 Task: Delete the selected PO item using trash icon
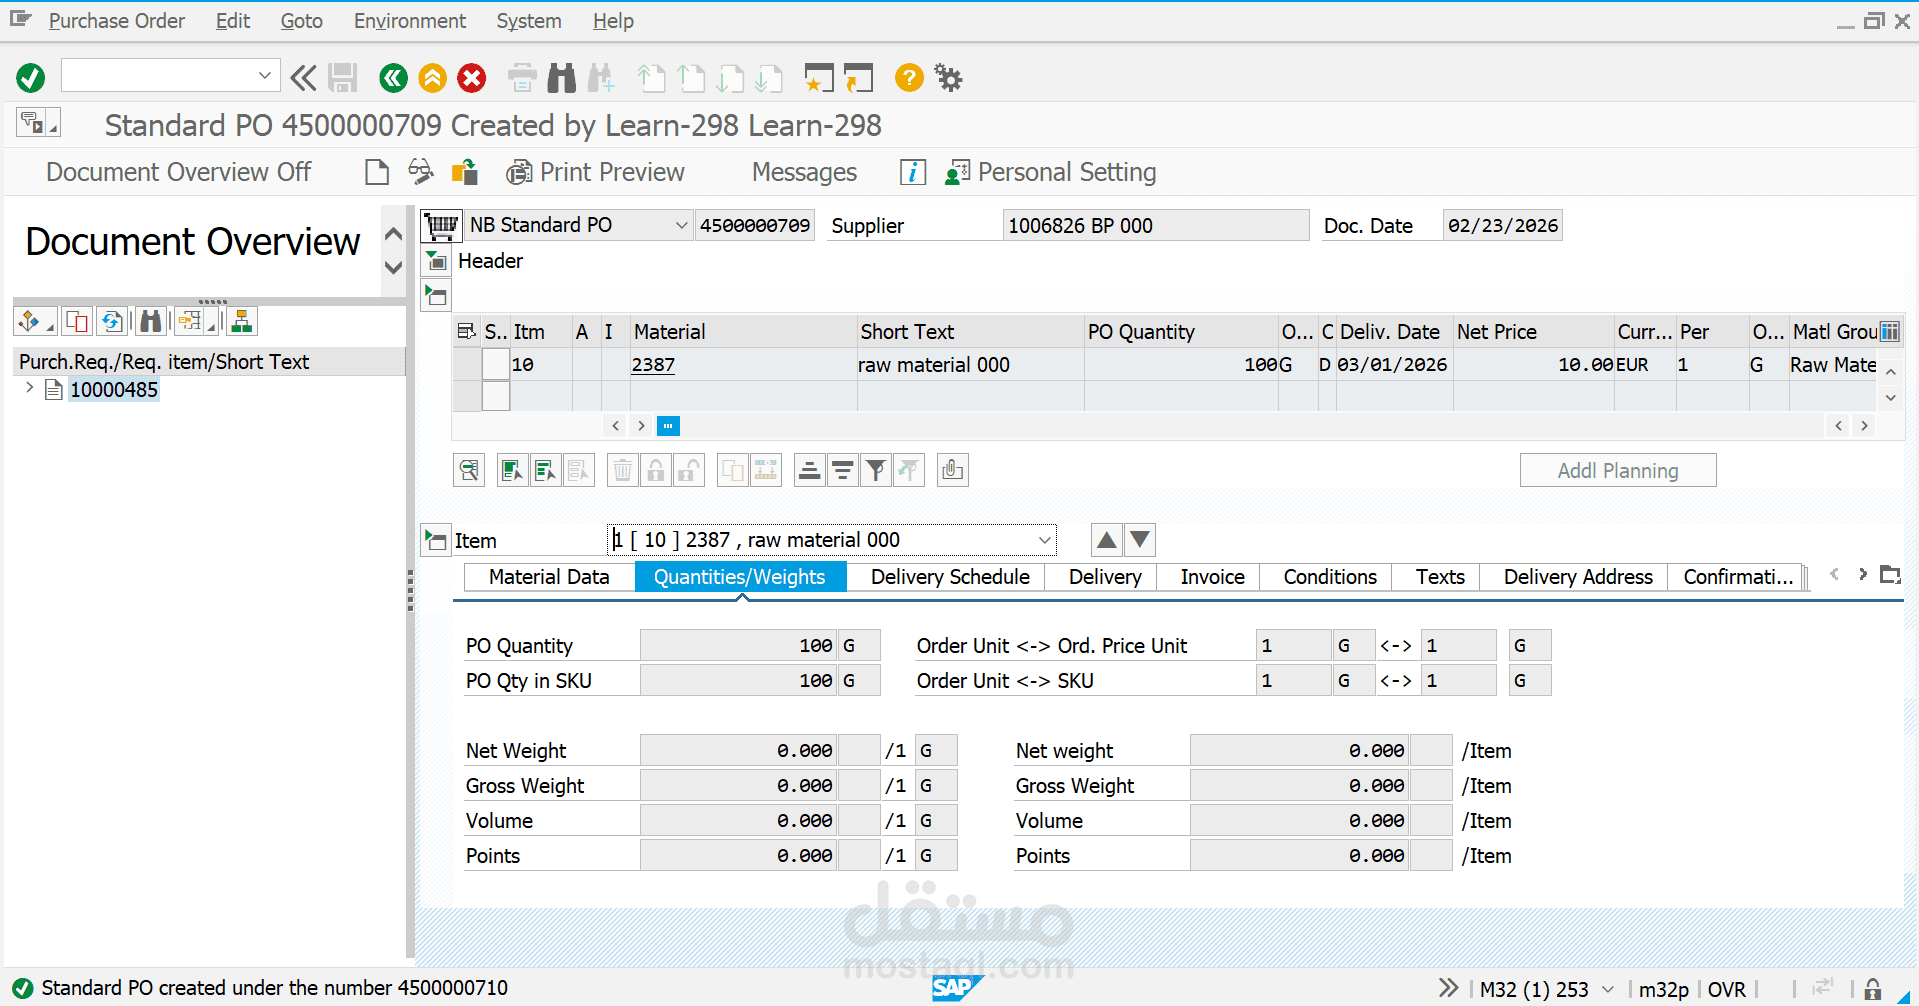622,469
